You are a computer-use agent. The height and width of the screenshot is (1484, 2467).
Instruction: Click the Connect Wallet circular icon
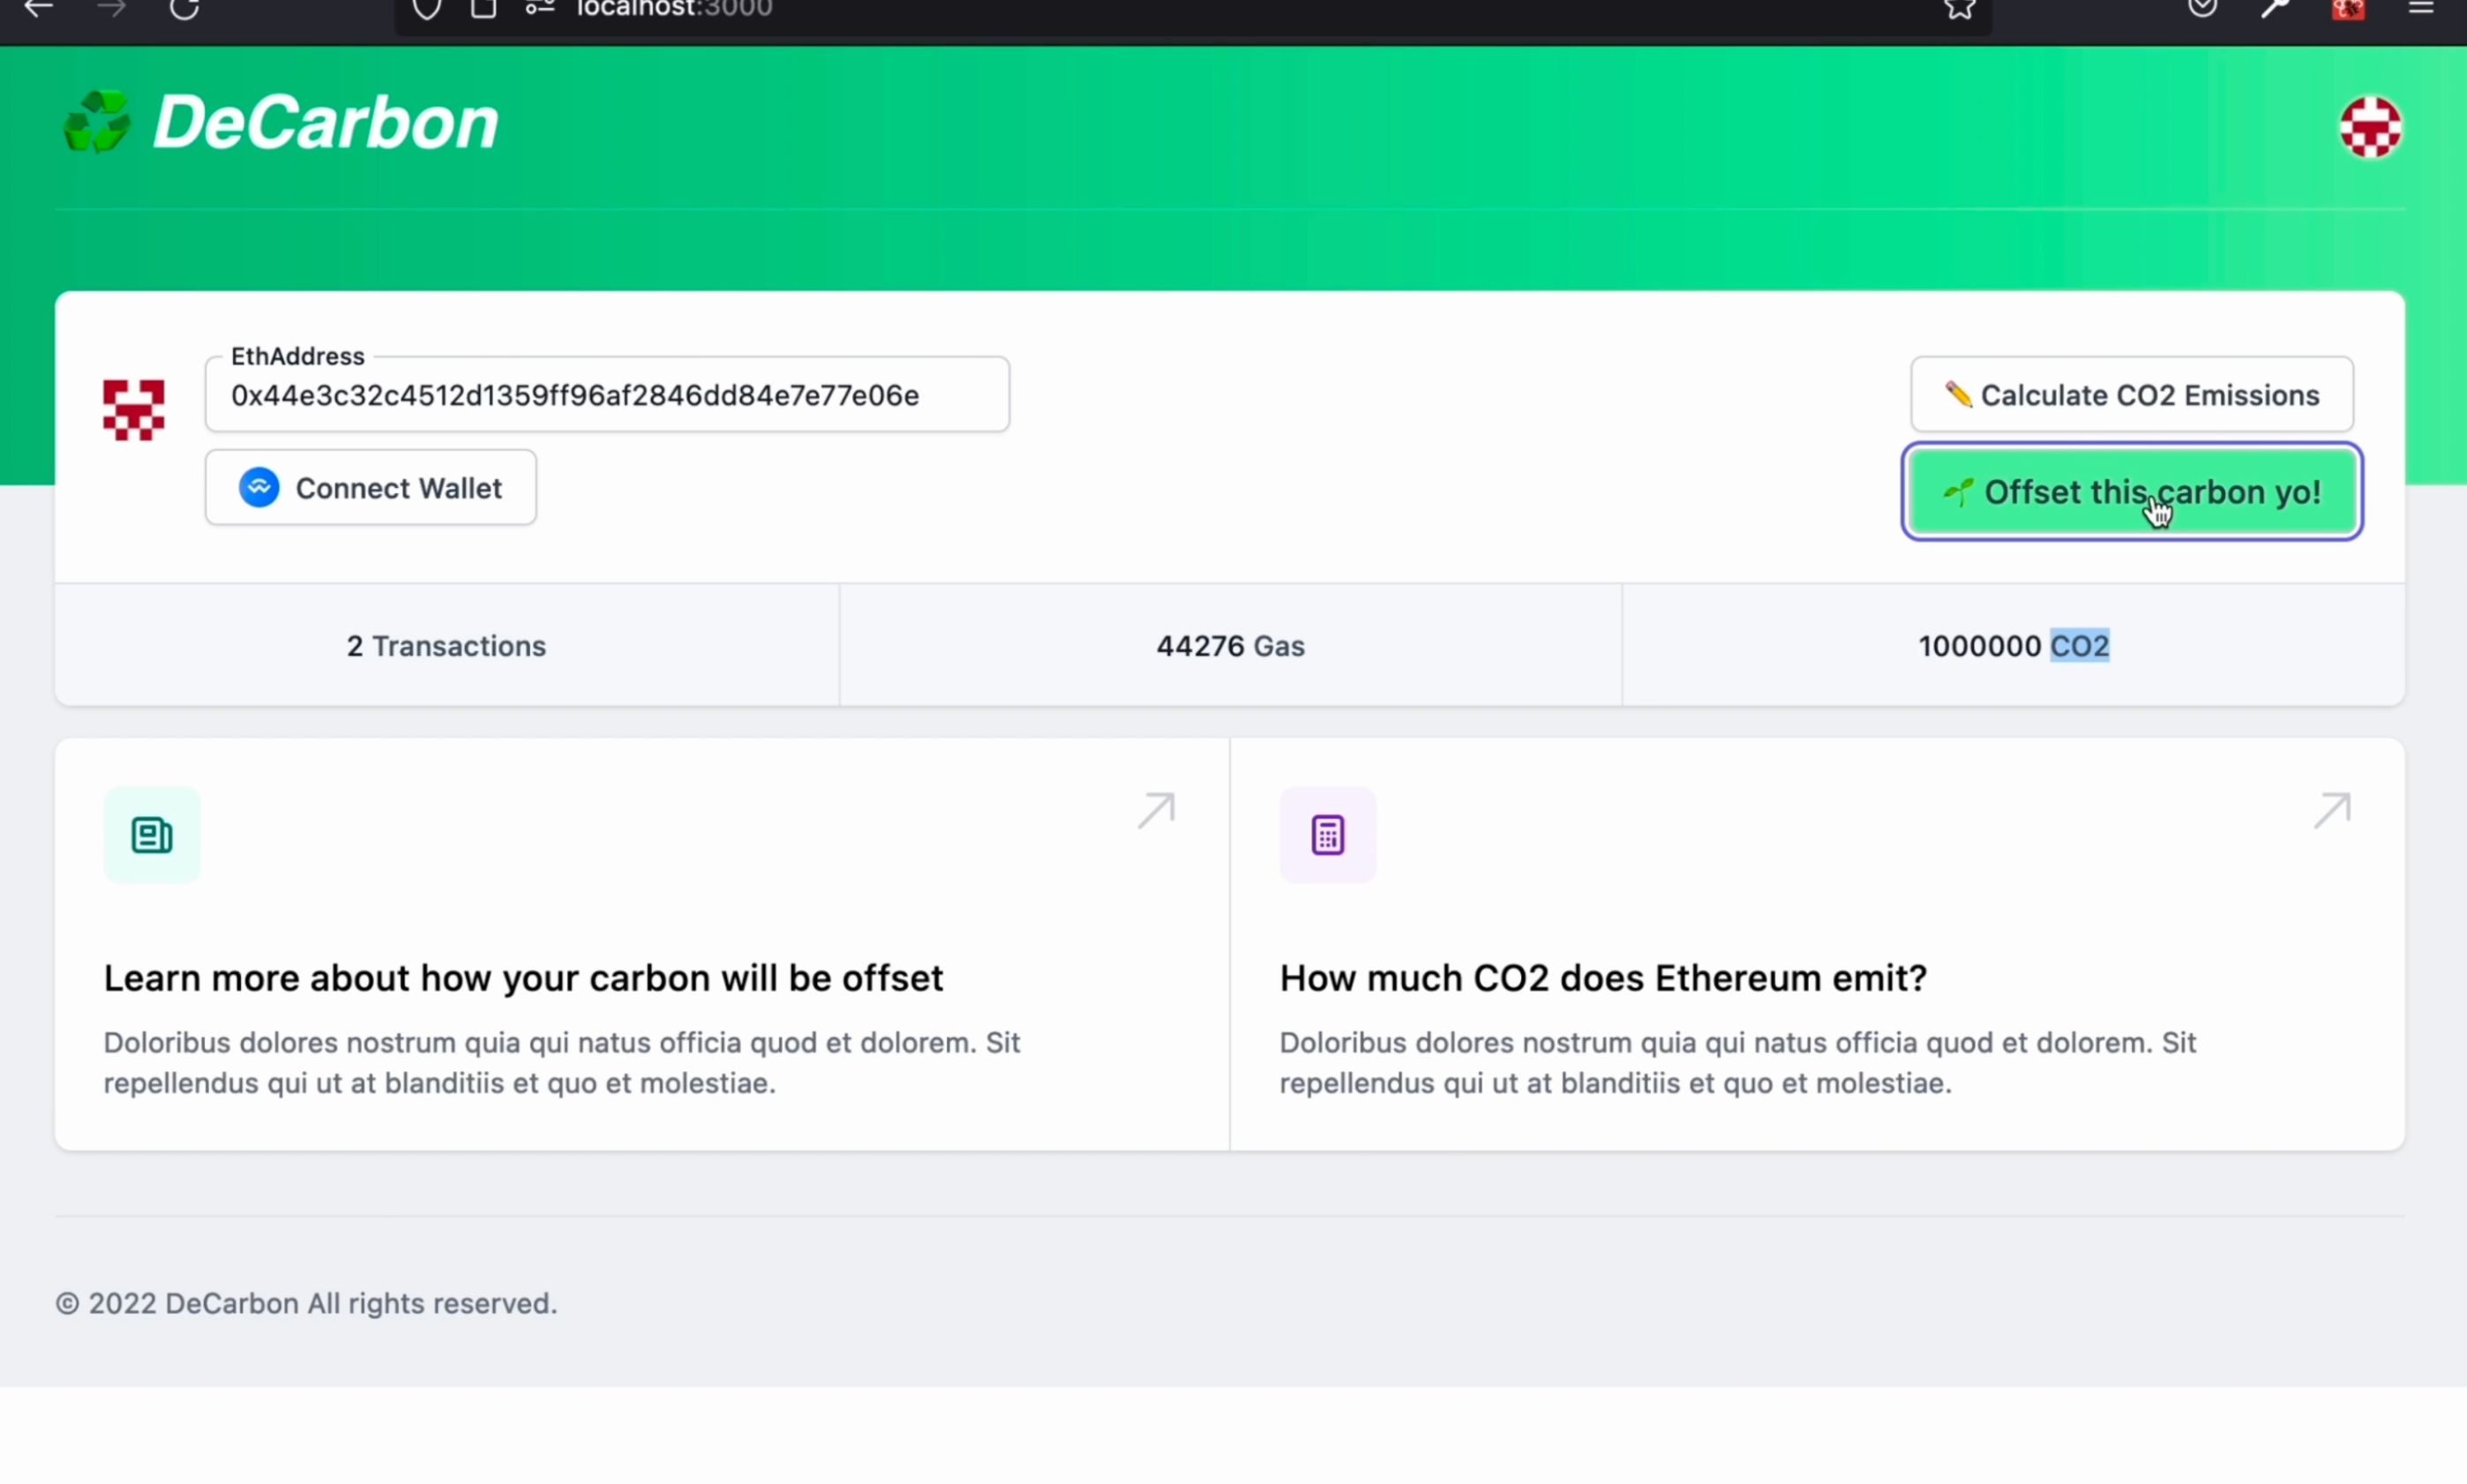coord(259,488)
